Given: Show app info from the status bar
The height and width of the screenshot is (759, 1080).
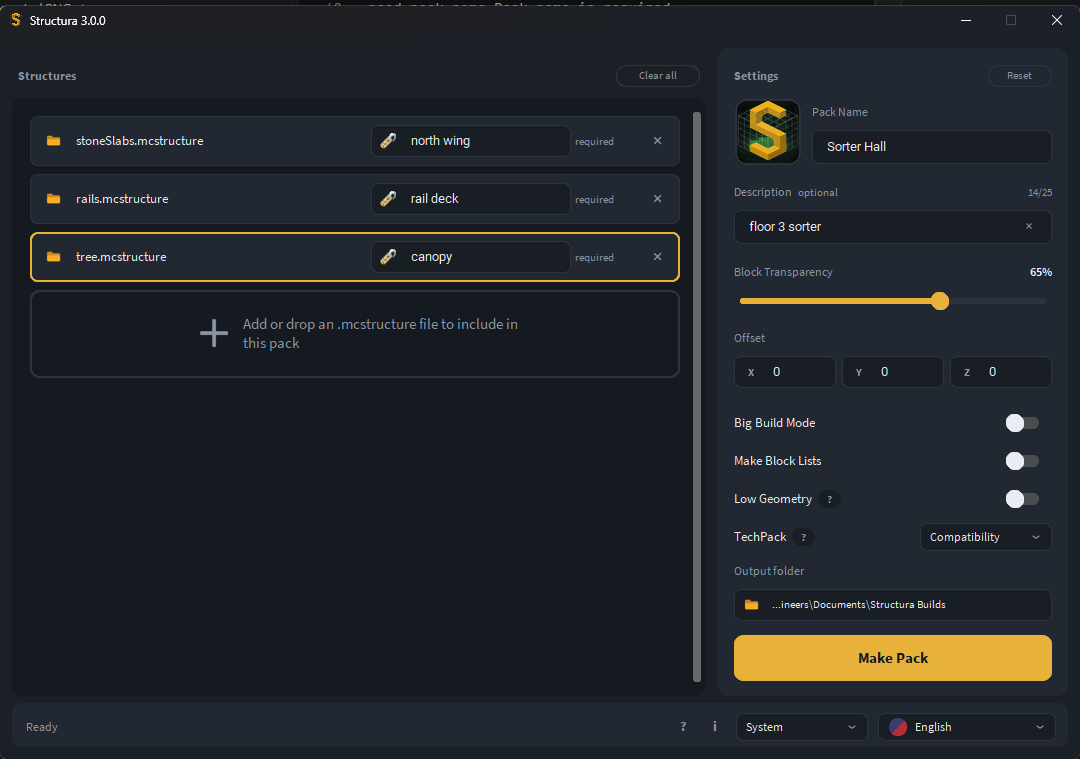Looking at the screenshot, I should [x=715, y=726].
